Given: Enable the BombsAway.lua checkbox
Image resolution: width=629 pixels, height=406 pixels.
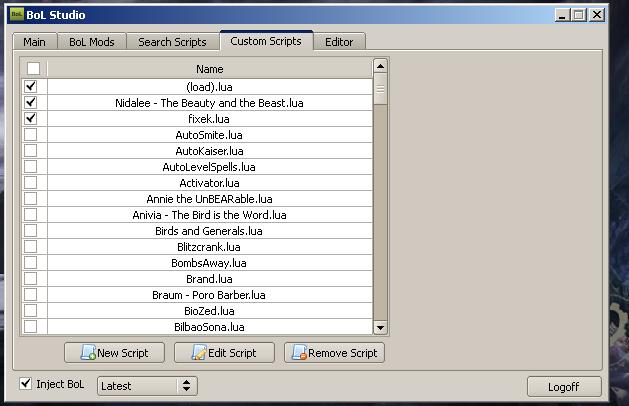Looking at the screenshot, I should click(x=30, y=263).
